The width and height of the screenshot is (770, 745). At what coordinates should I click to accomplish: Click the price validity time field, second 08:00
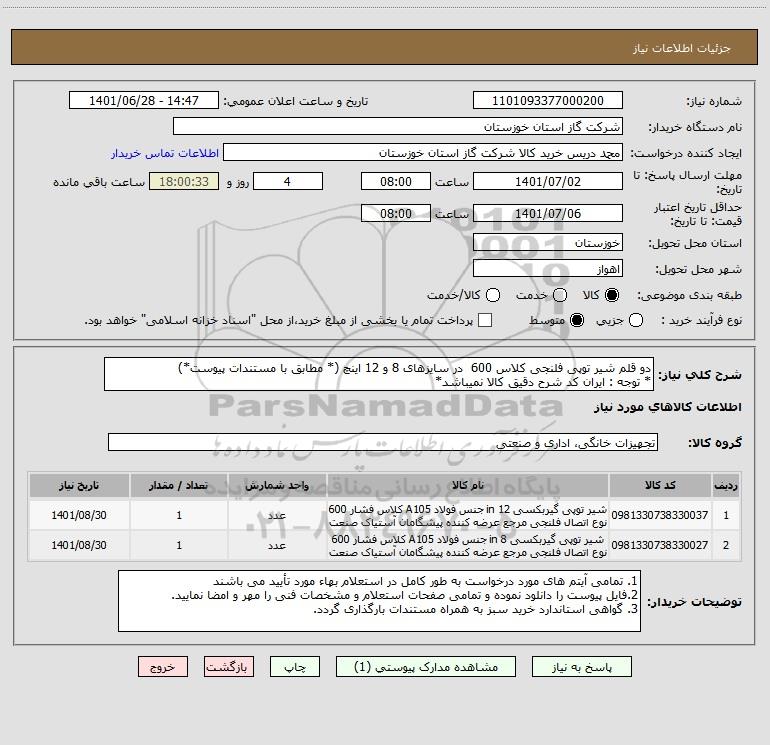tap(396, 213)
